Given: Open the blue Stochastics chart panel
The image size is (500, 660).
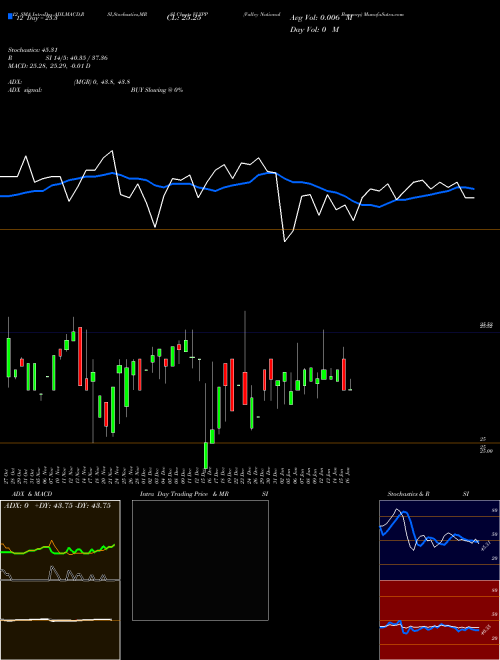Looking at the screenshot, I should click(x=439, y=540).
